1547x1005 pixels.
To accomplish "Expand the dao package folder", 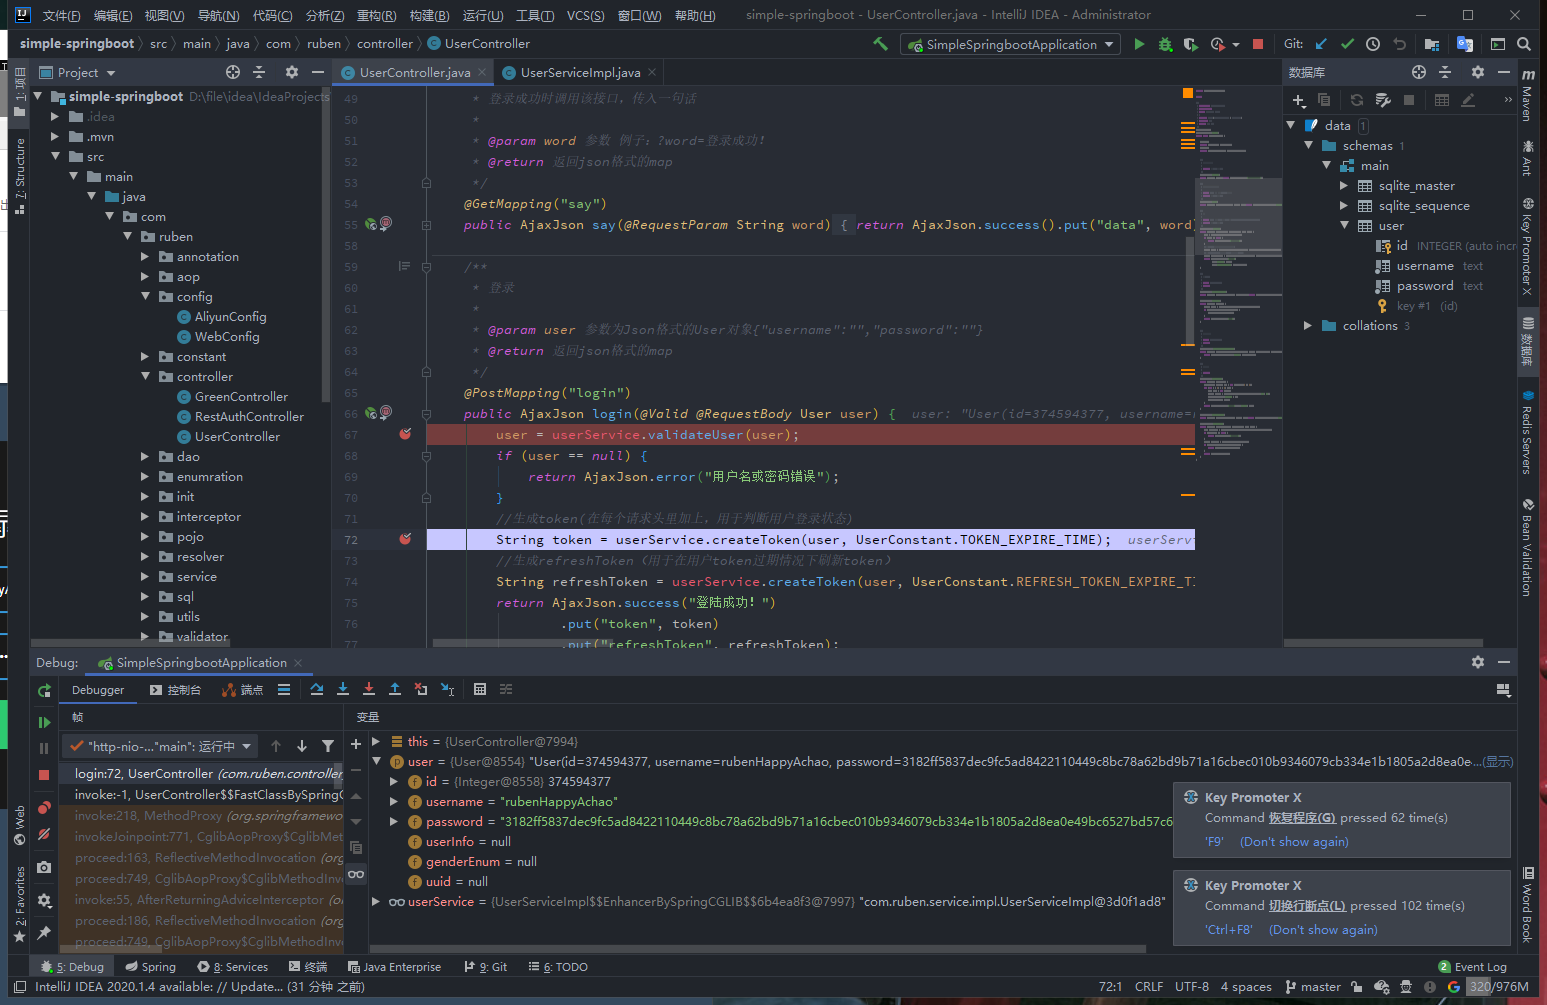I will click(145, 457).
